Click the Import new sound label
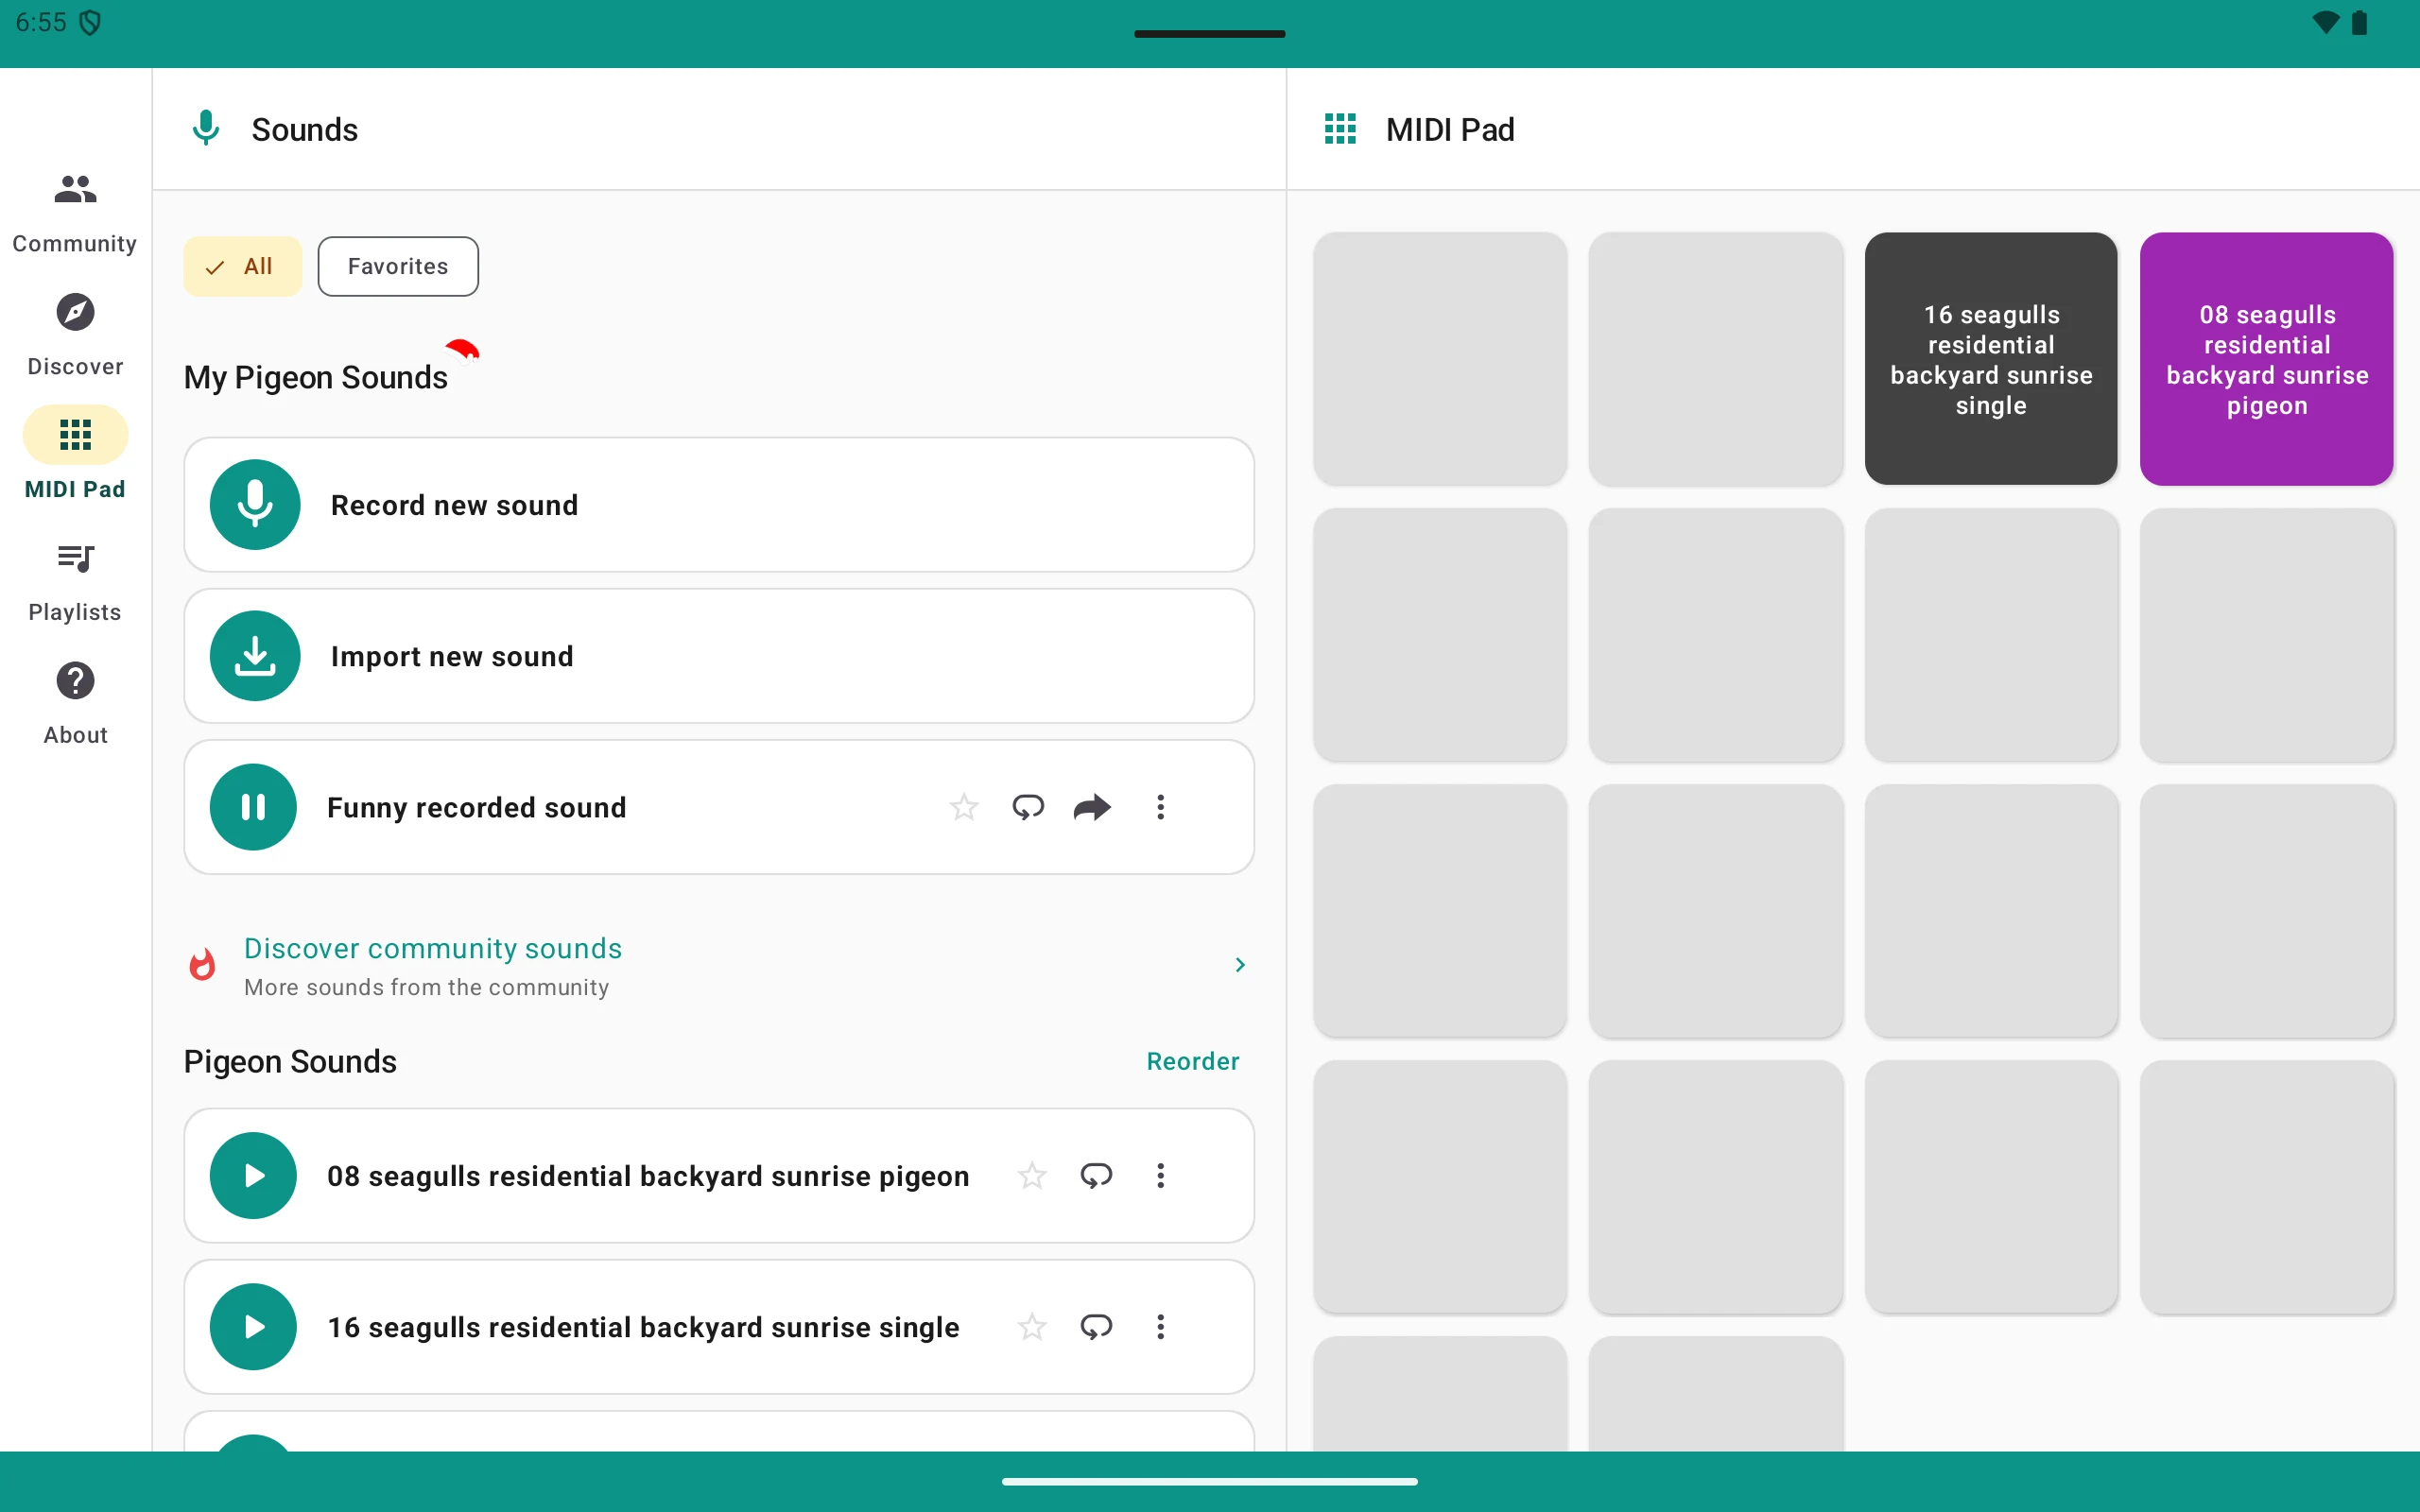 pos(452,656)
